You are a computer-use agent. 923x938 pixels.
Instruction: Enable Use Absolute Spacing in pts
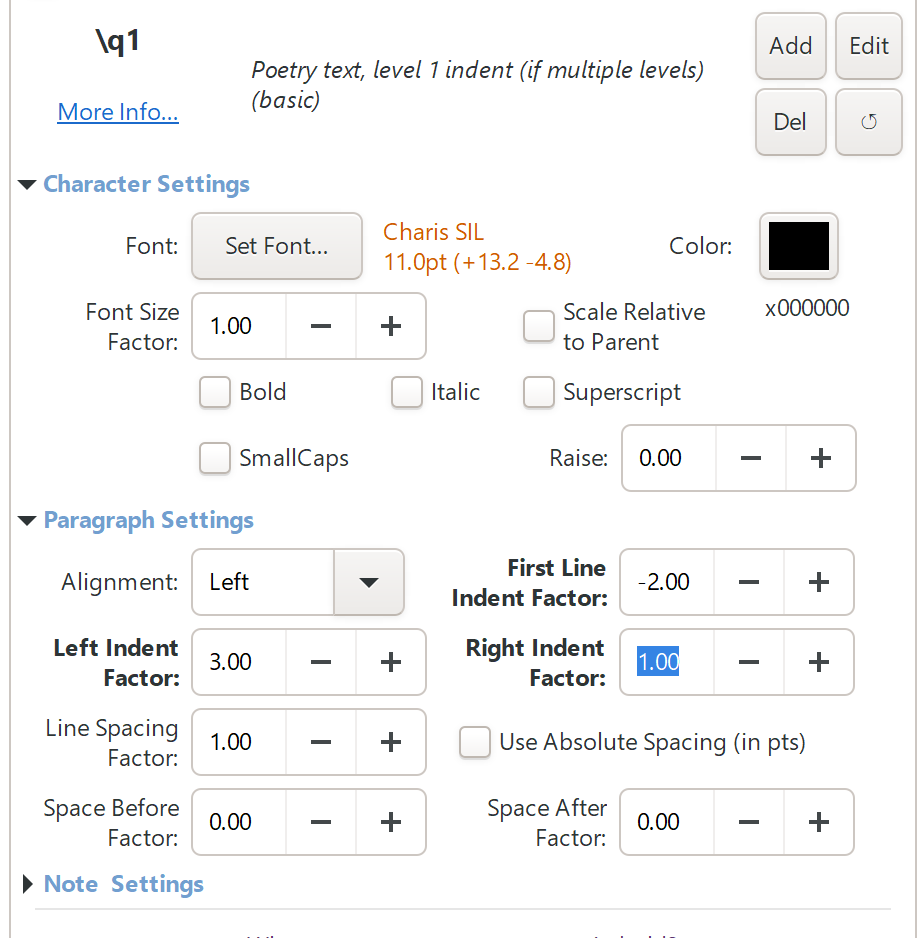point(474,742)
